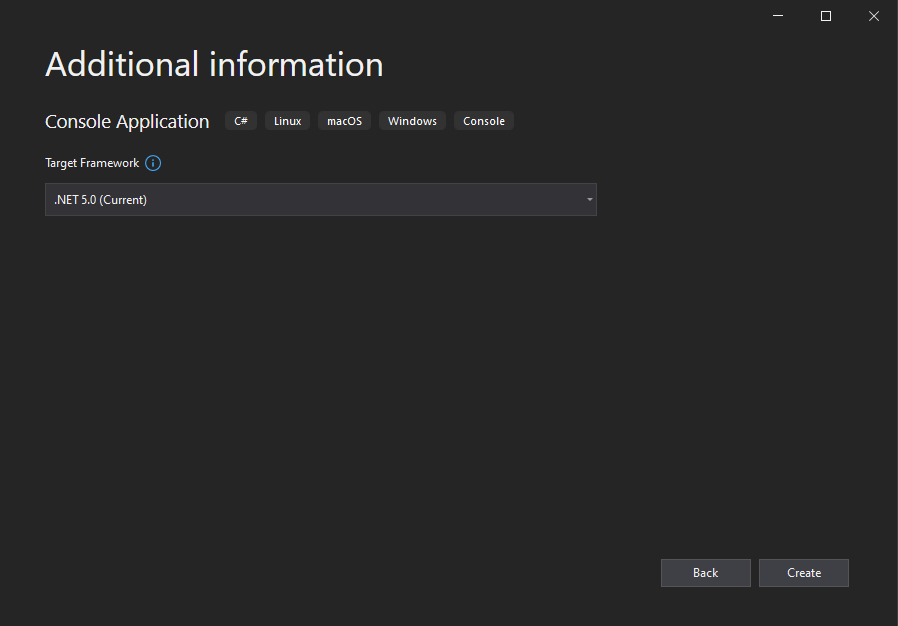Click the Target Framework label
The width and height of the screenshot is (898, 626).
click(92, 163)
